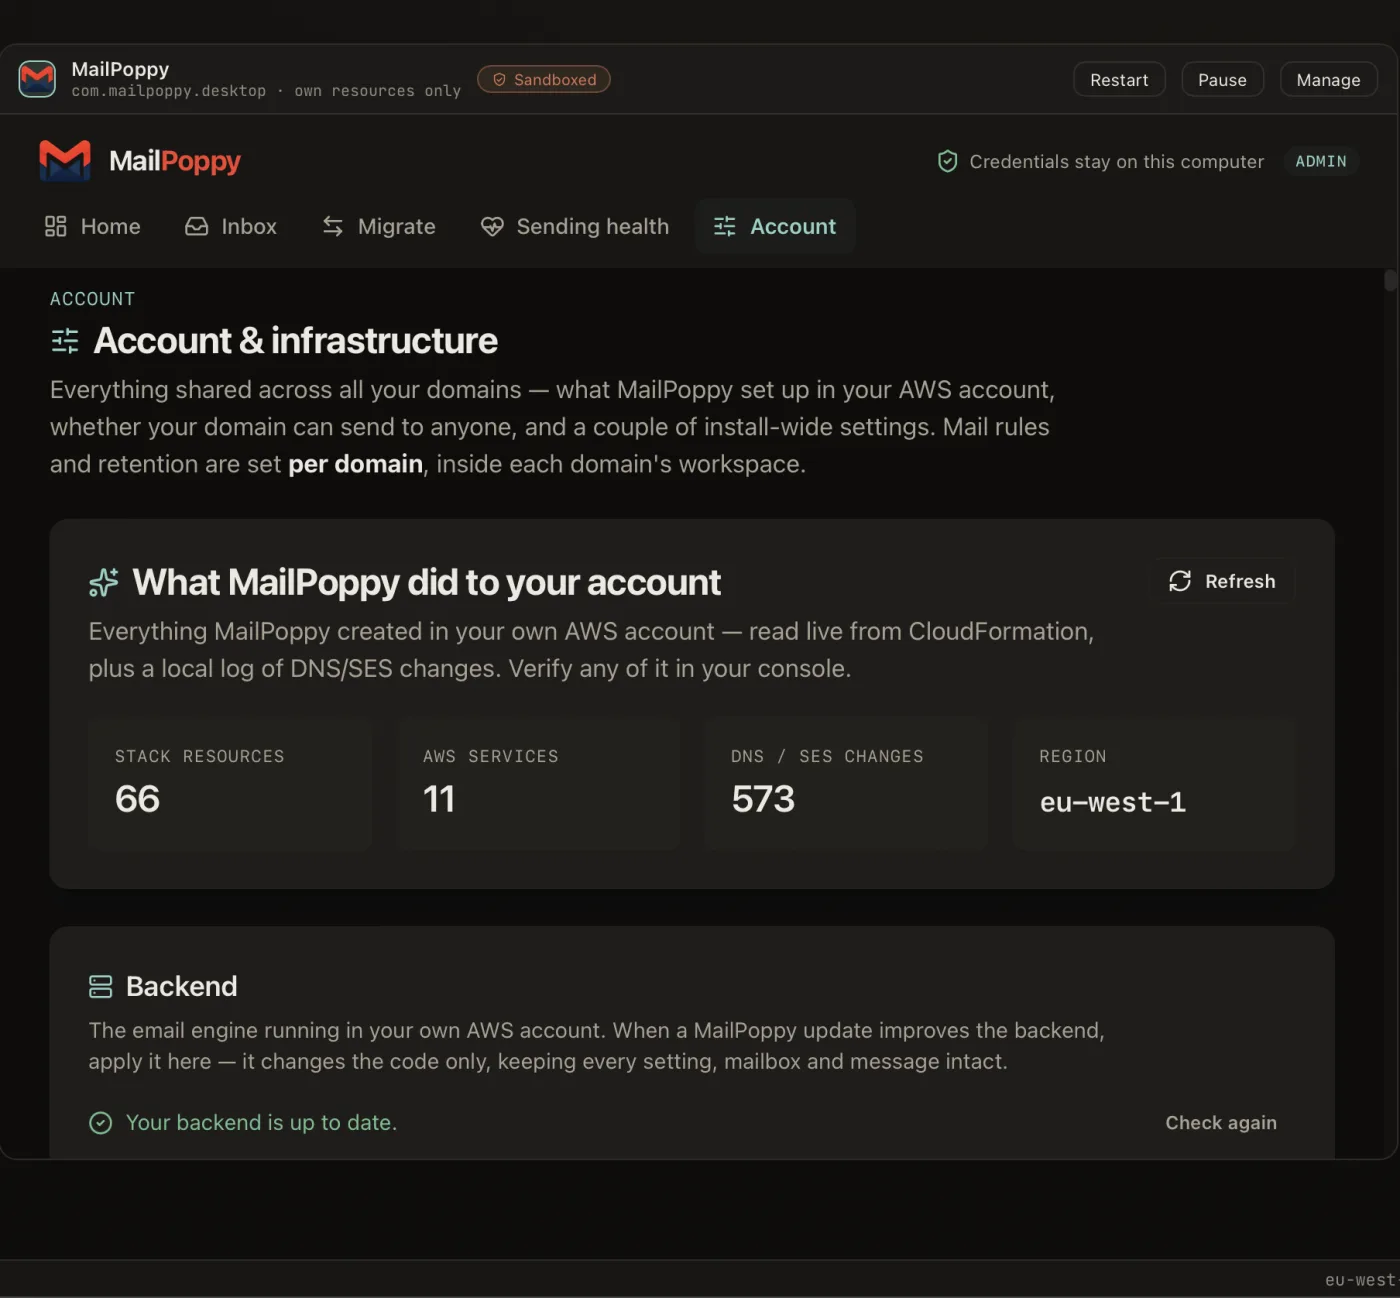
Task: Click Check again for backend updates
Action: pyautogui.click(x=1221, y=1123)
